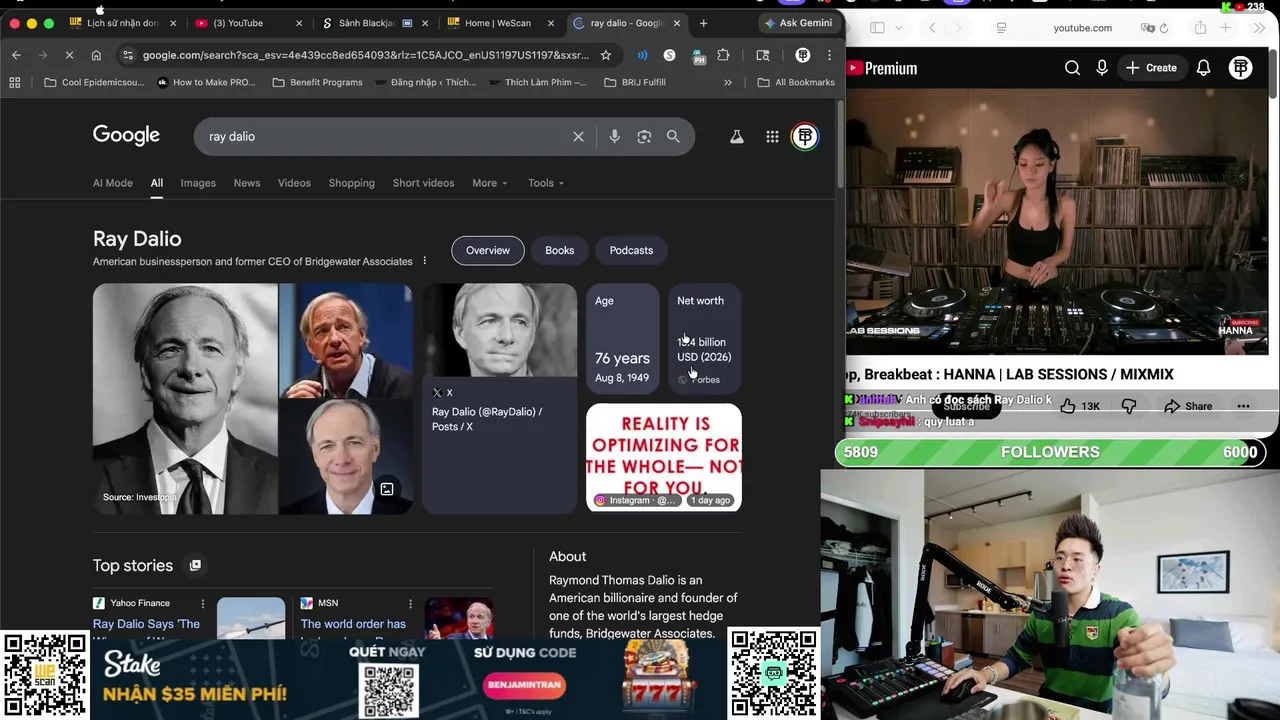Open more actions on YouTube video
The width and height of the screenshot is (1280, 720).
pos(1243,406)
